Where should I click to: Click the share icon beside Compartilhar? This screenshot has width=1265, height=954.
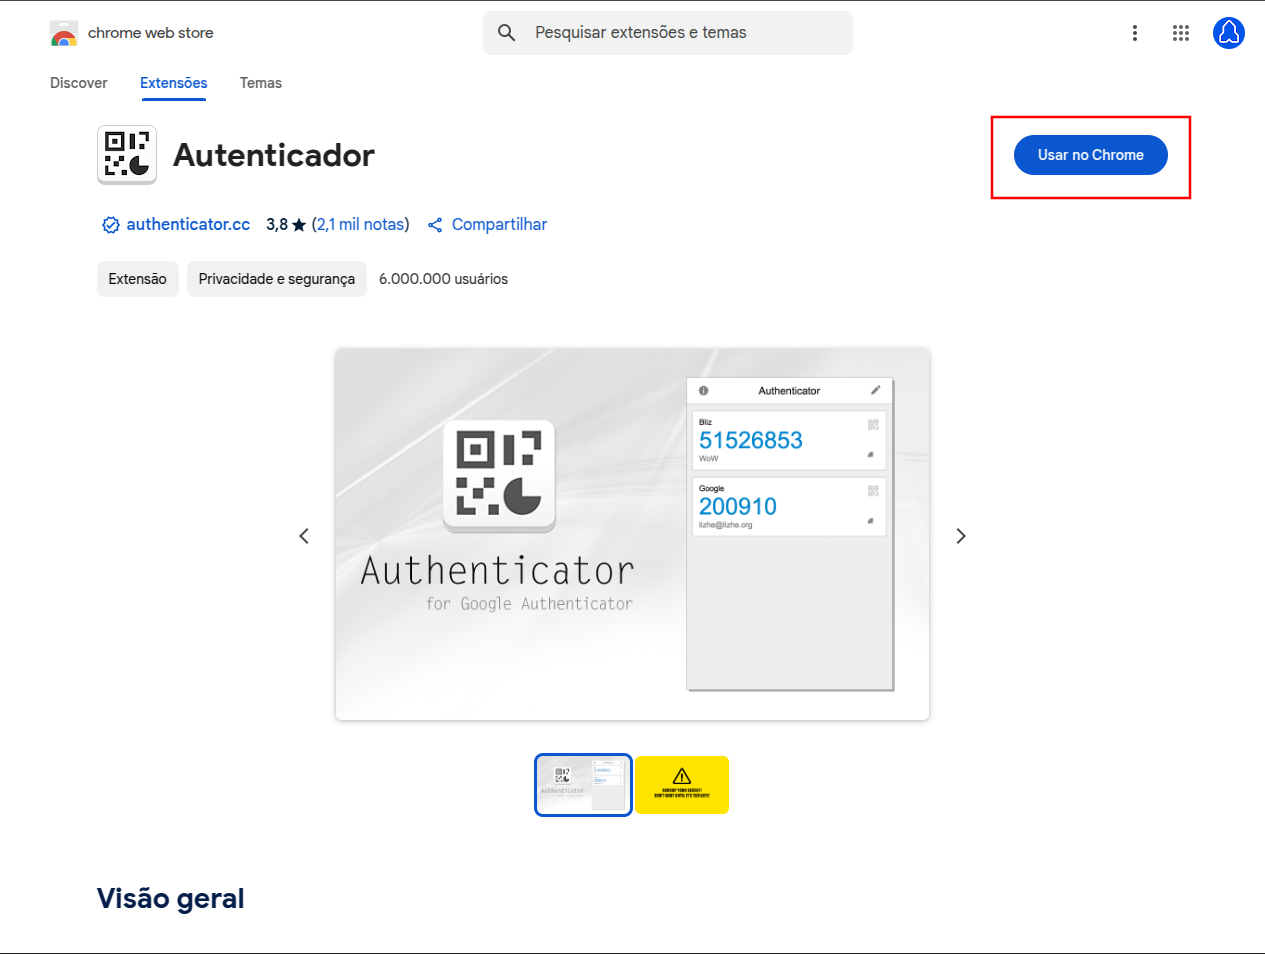tap(435, 225)
